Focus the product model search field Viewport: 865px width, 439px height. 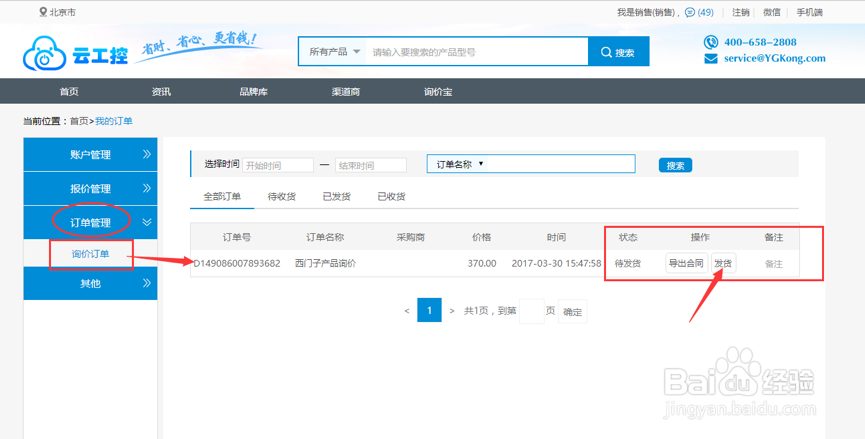coord(477,52)
